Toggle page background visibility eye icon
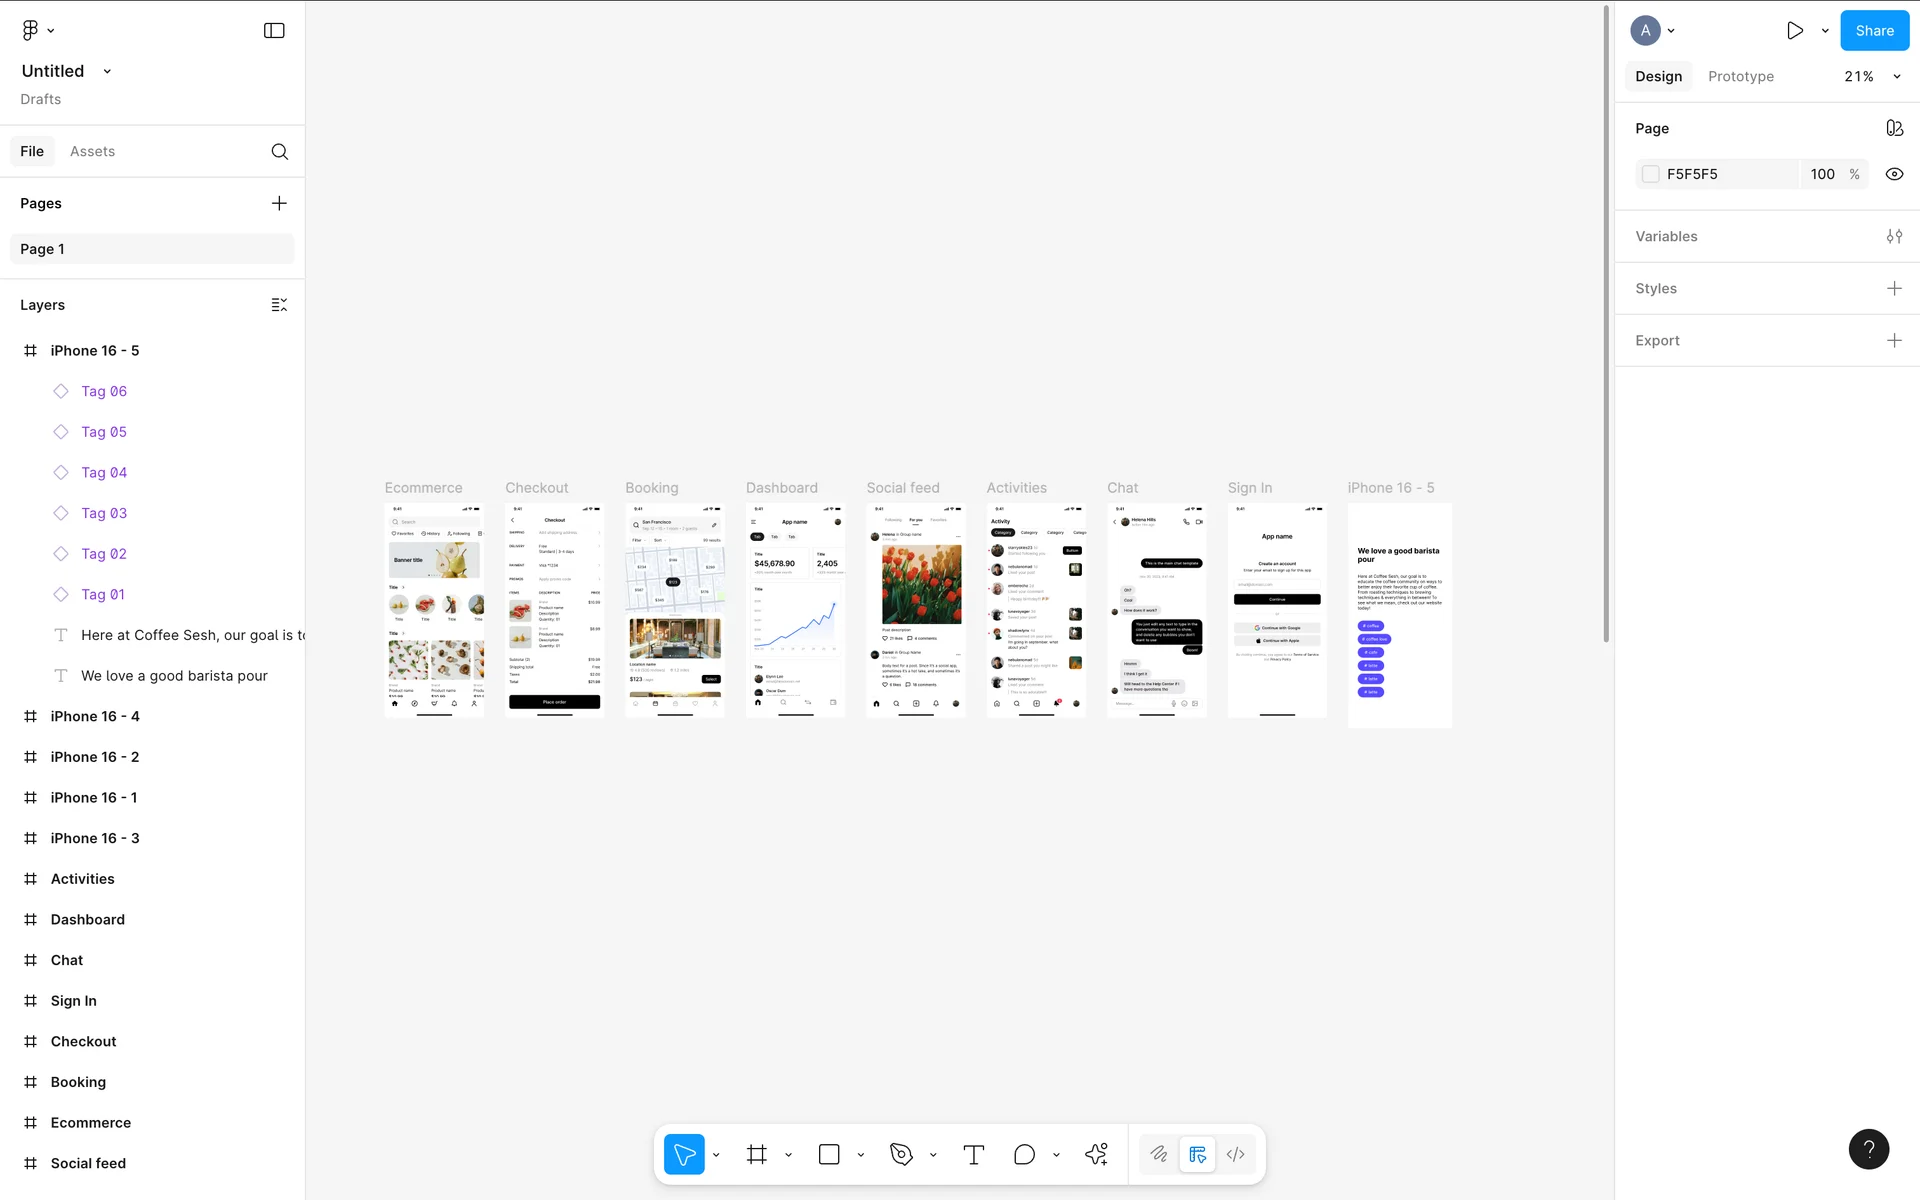This screenshot has height=1200, width=1920. (x=1894, y=174)
